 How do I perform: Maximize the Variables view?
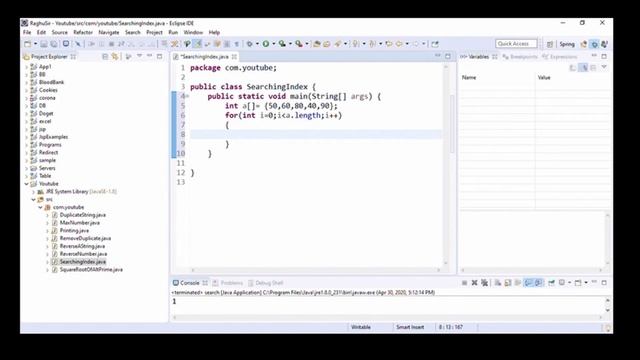pos(604,56)
